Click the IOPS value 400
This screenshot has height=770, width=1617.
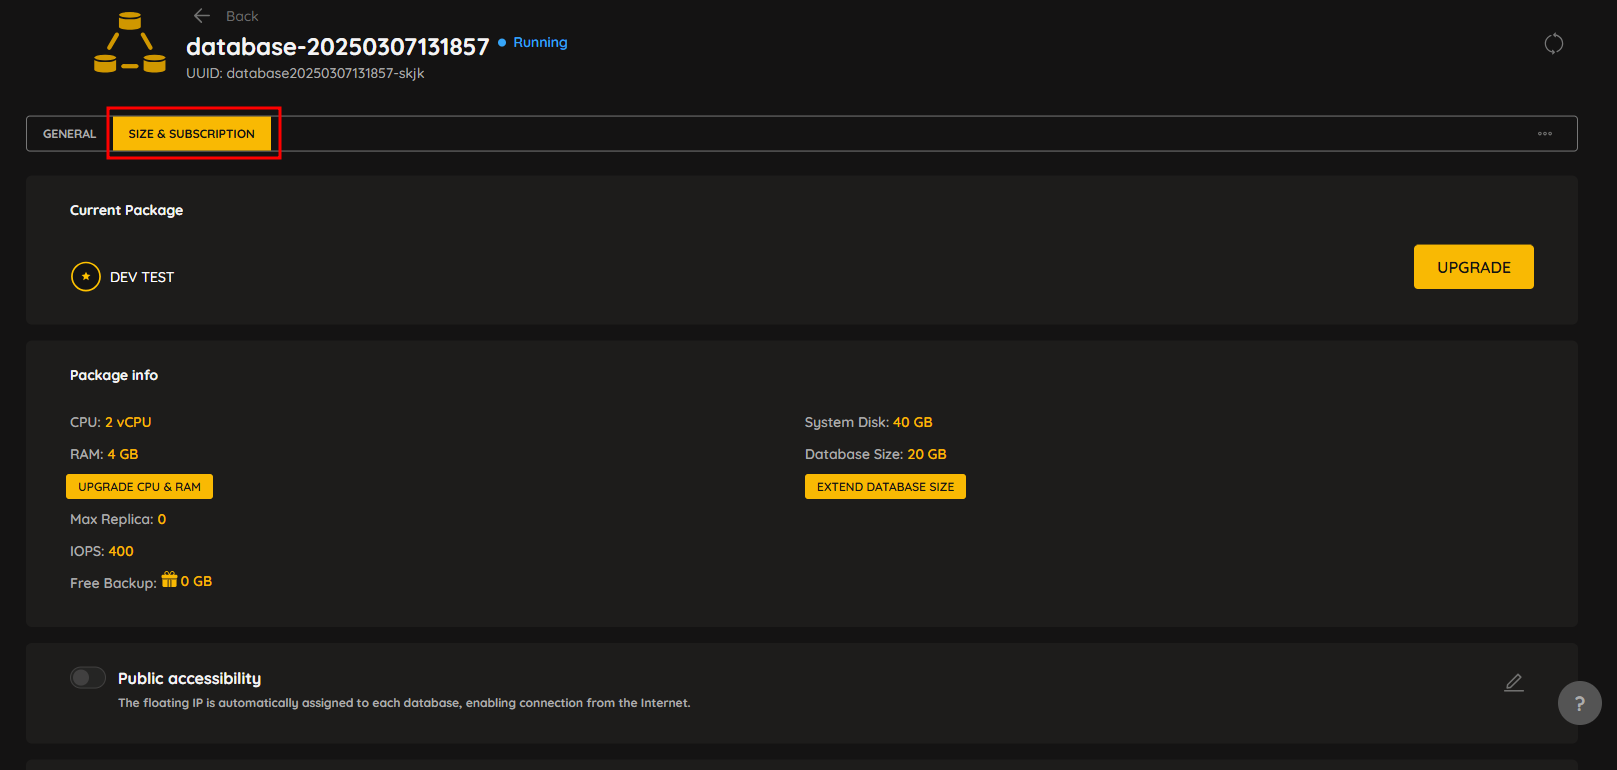[x=121, y=551]
